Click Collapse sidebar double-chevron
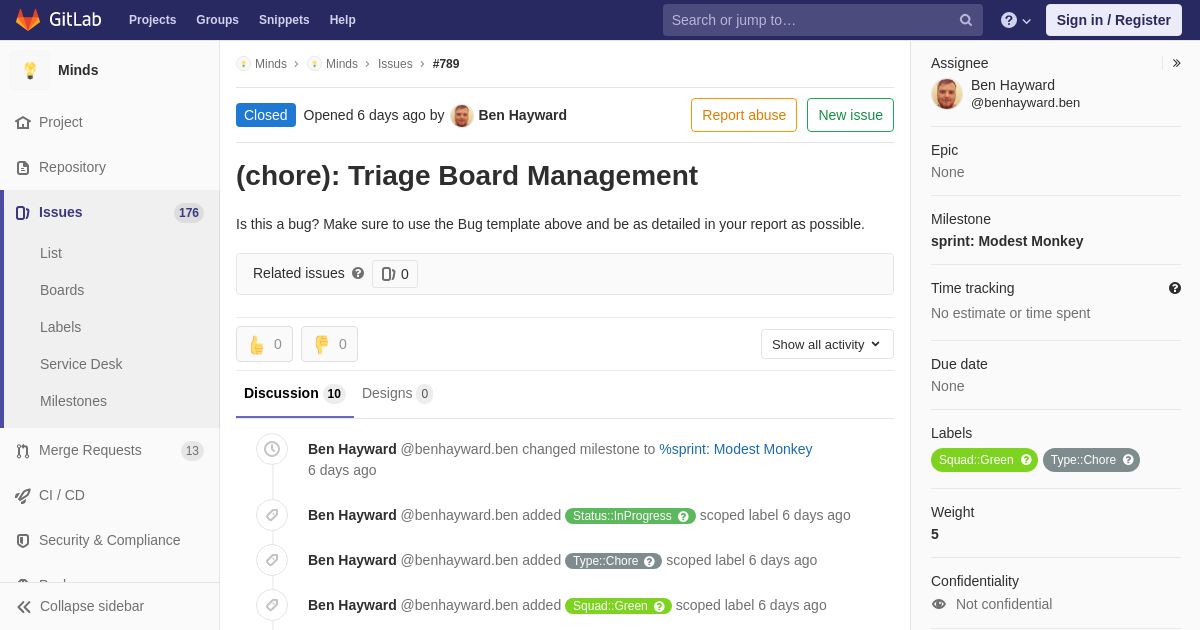The width and height of the screenshot is (1200, 630). [24, 606]
